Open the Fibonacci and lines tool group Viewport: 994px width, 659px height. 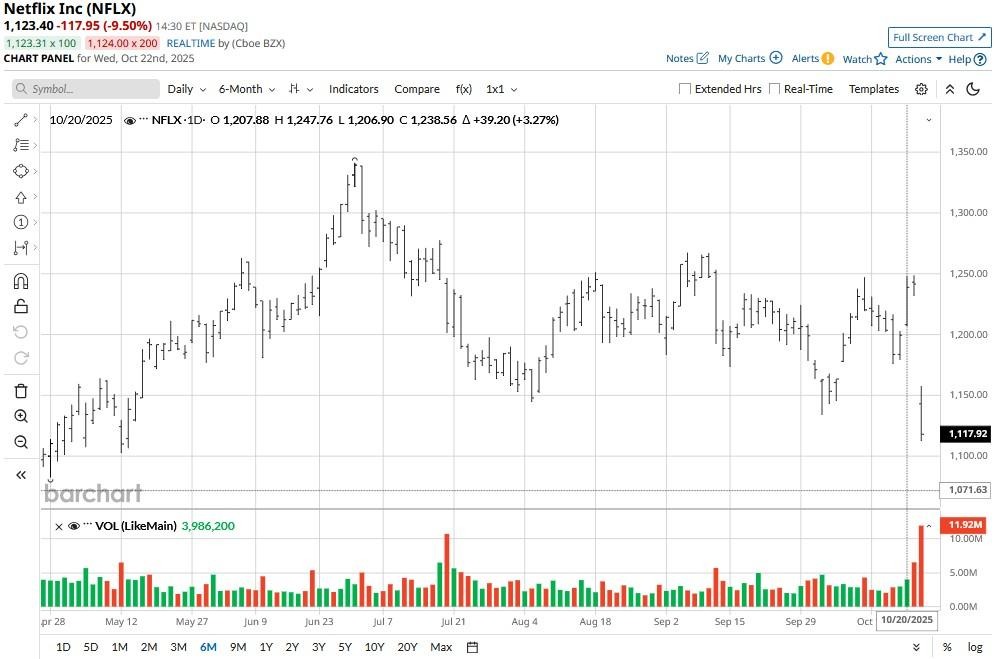point(20,145)
